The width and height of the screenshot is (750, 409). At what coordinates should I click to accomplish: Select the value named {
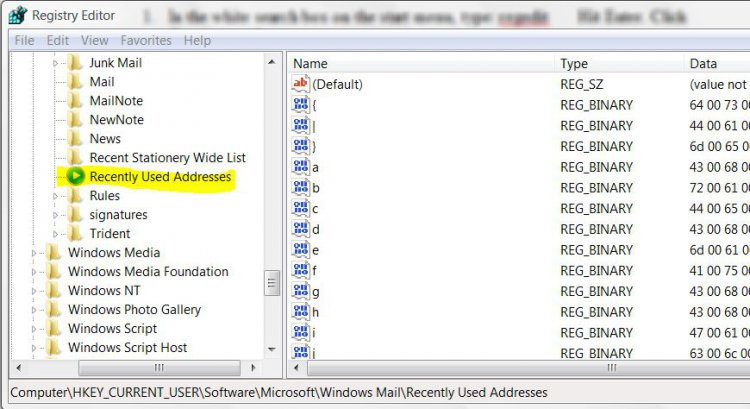(x=314, y=105)
